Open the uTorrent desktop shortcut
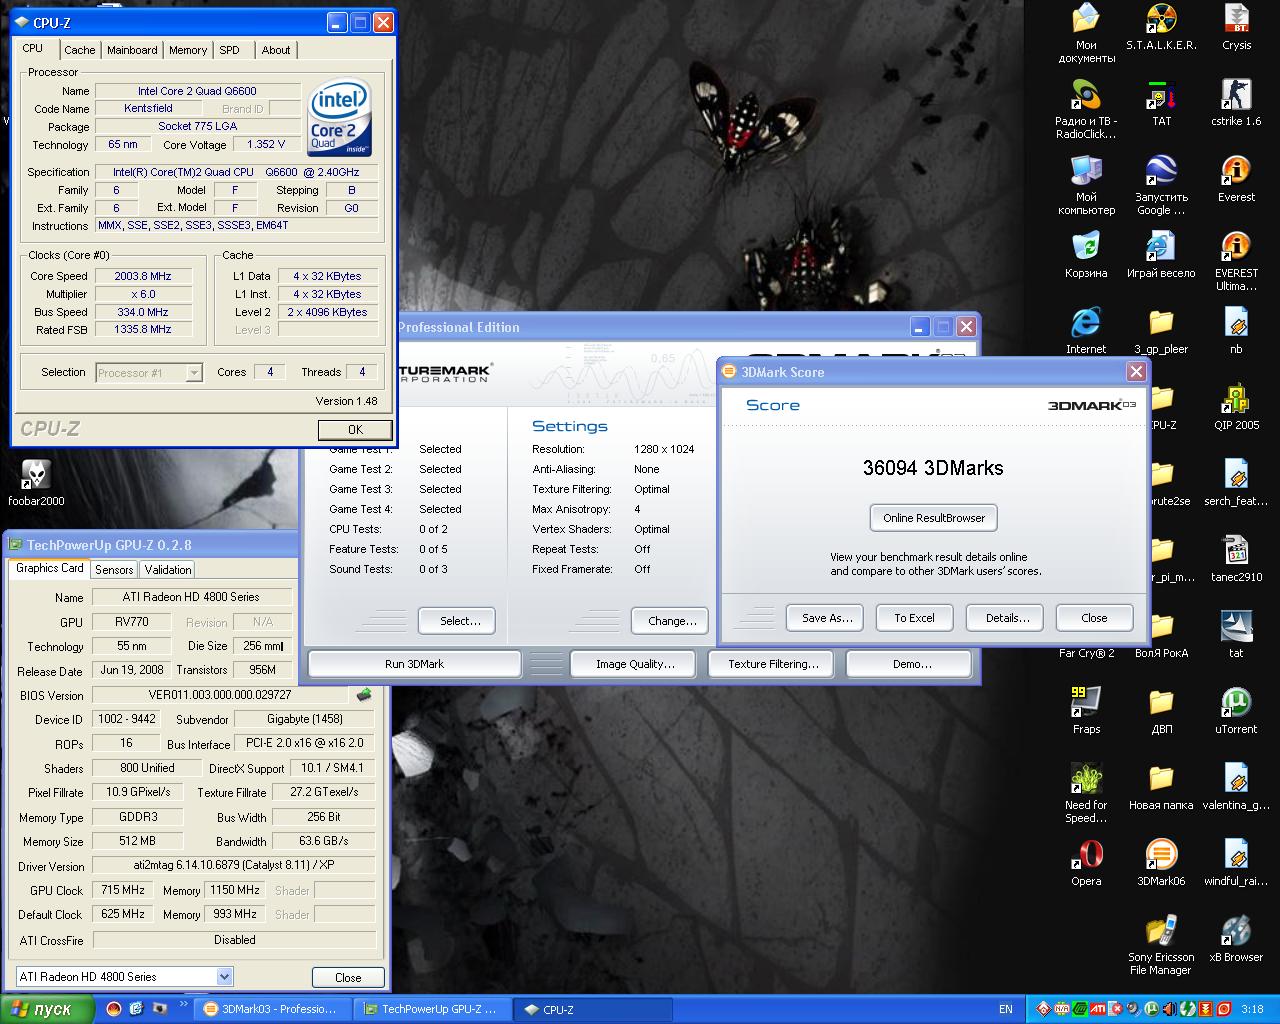 (1236, 711)
